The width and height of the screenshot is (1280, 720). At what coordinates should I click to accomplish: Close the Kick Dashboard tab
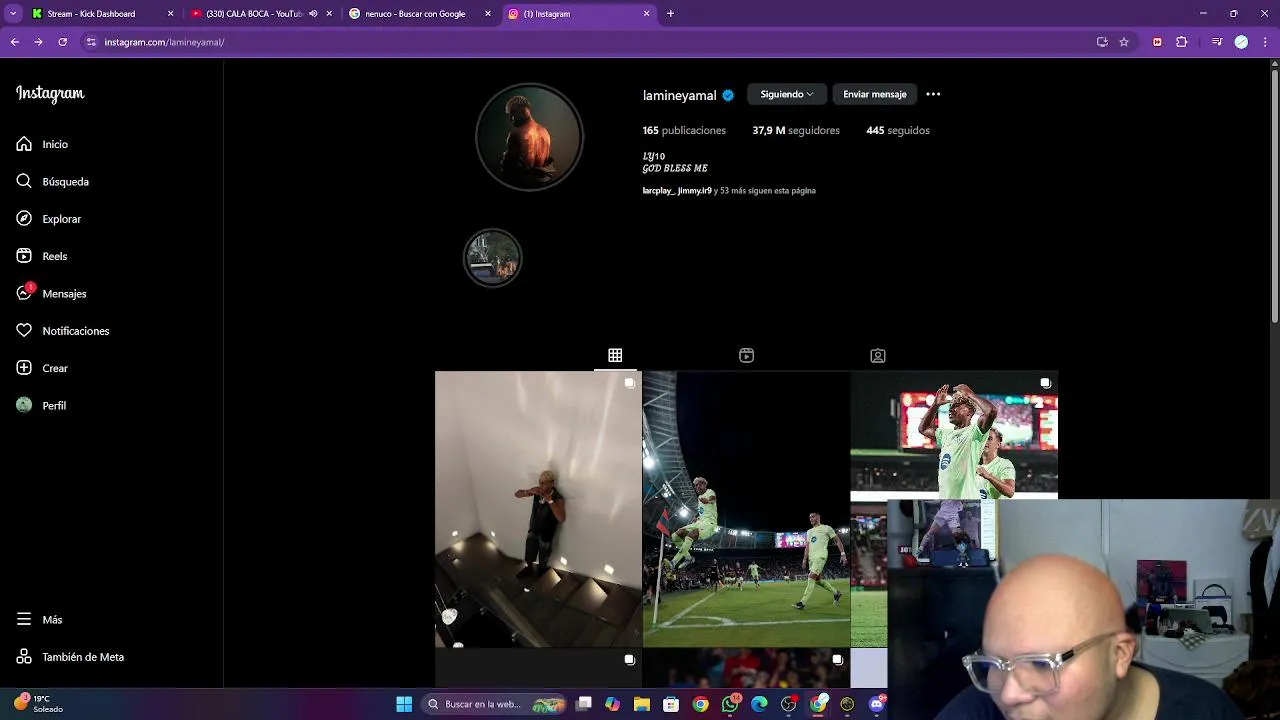(170, 14)
